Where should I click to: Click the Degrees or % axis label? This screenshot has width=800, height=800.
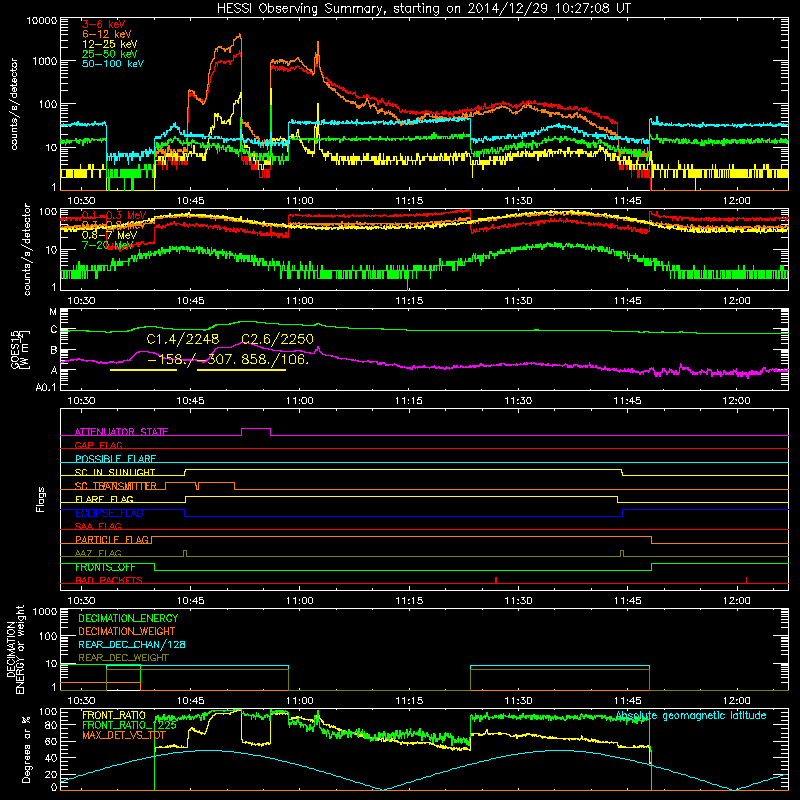click(x=26, y=749)
